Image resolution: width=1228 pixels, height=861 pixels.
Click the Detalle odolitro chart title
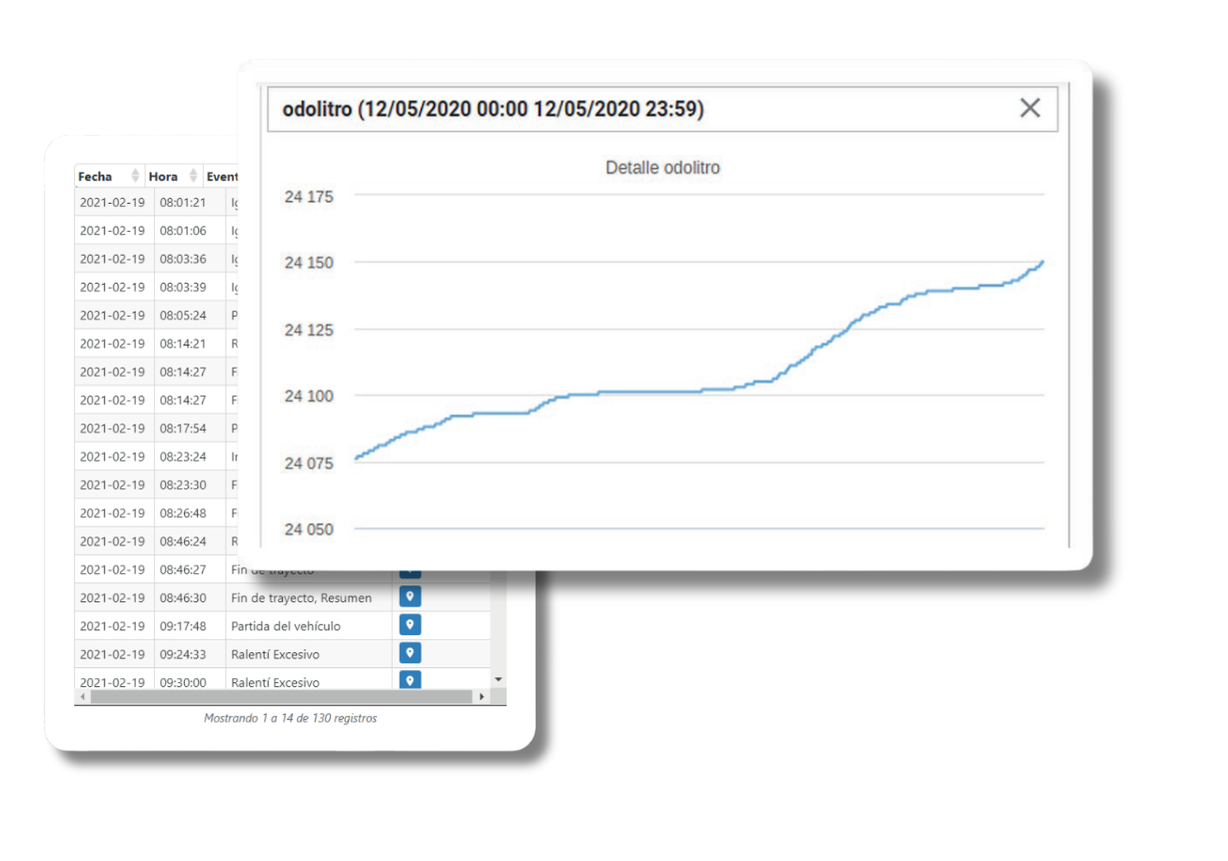pyautogui.click(x=662, y=168)
